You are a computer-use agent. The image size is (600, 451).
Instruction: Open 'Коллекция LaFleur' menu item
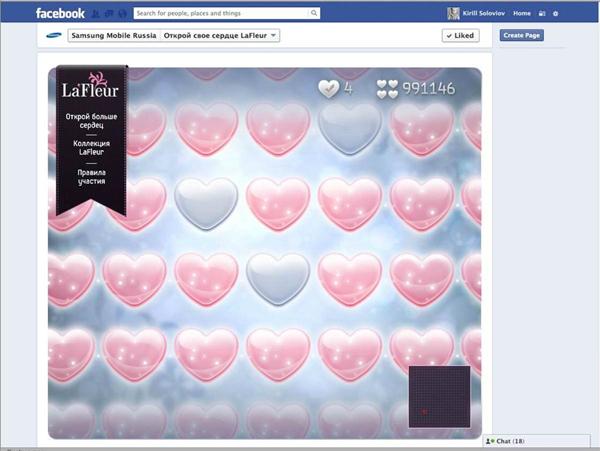click(91, 147)
